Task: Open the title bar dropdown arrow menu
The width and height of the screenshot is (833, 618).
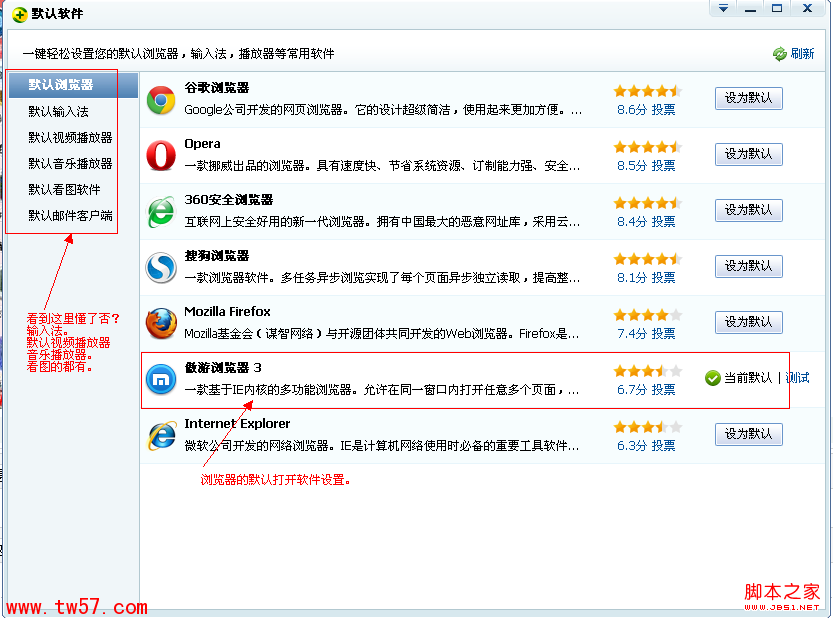Action: pyautogui.click(x=723, y=8)
